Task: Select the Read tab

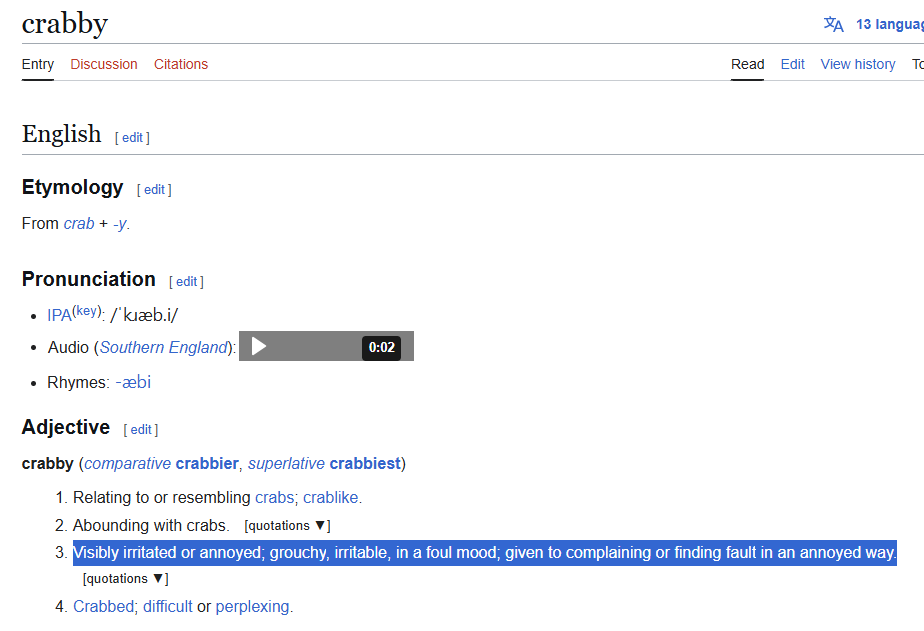Action: click(747, 64)
